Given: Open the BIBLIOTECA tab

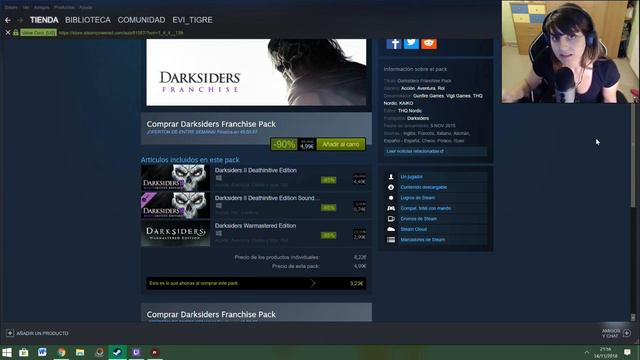Looking at the screenshot, I should pyautogui.click(x=88, y=20).
